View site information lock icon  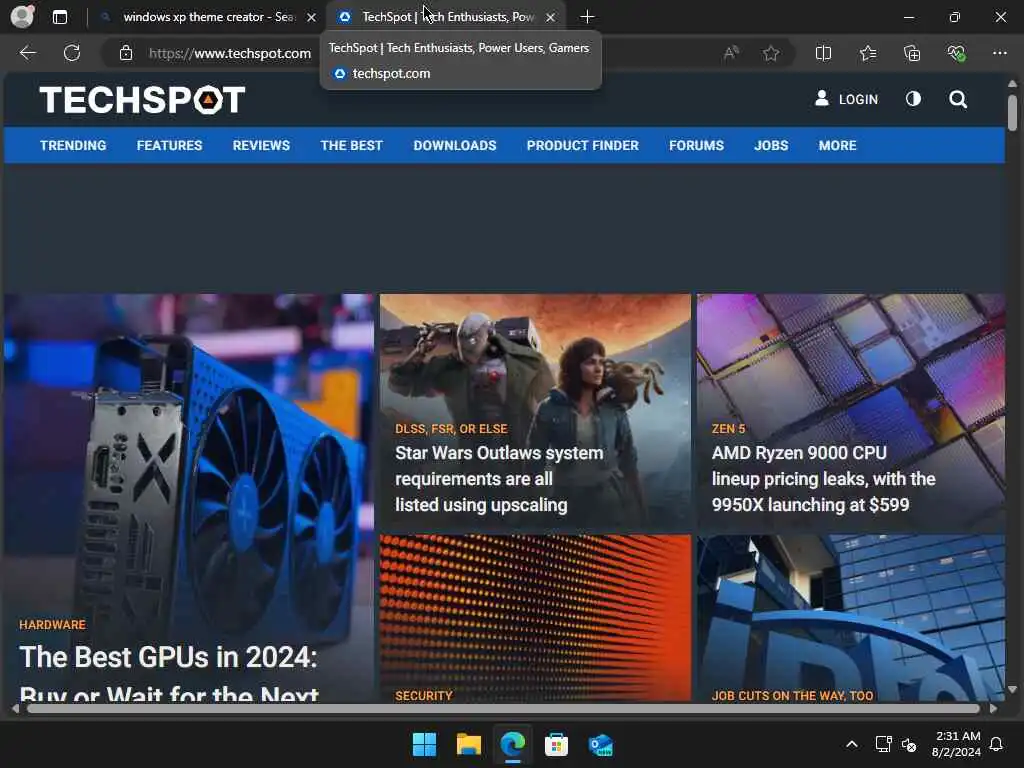pos(126,53)
